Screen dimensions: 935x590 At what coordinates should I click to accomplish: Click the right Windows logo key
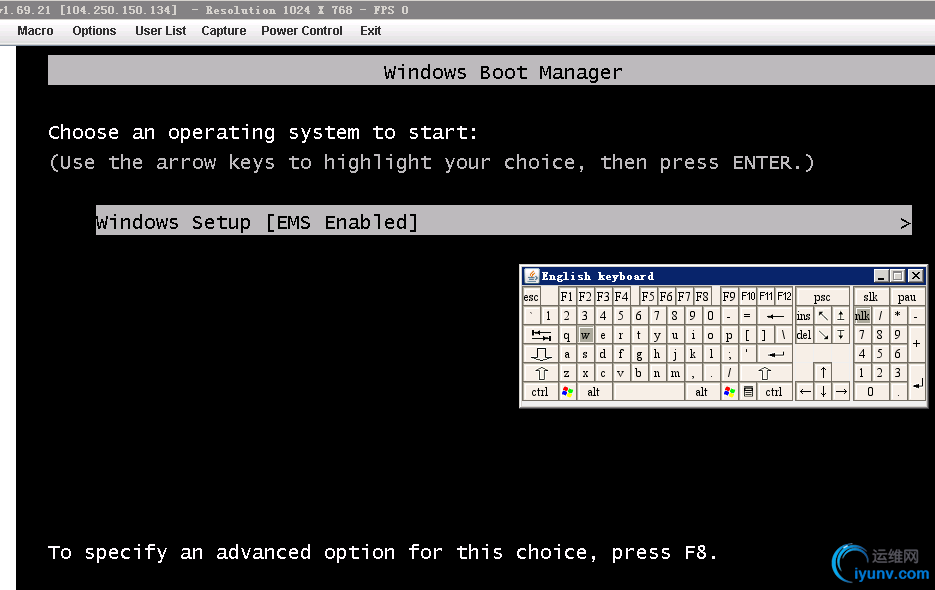coord(729,392)
